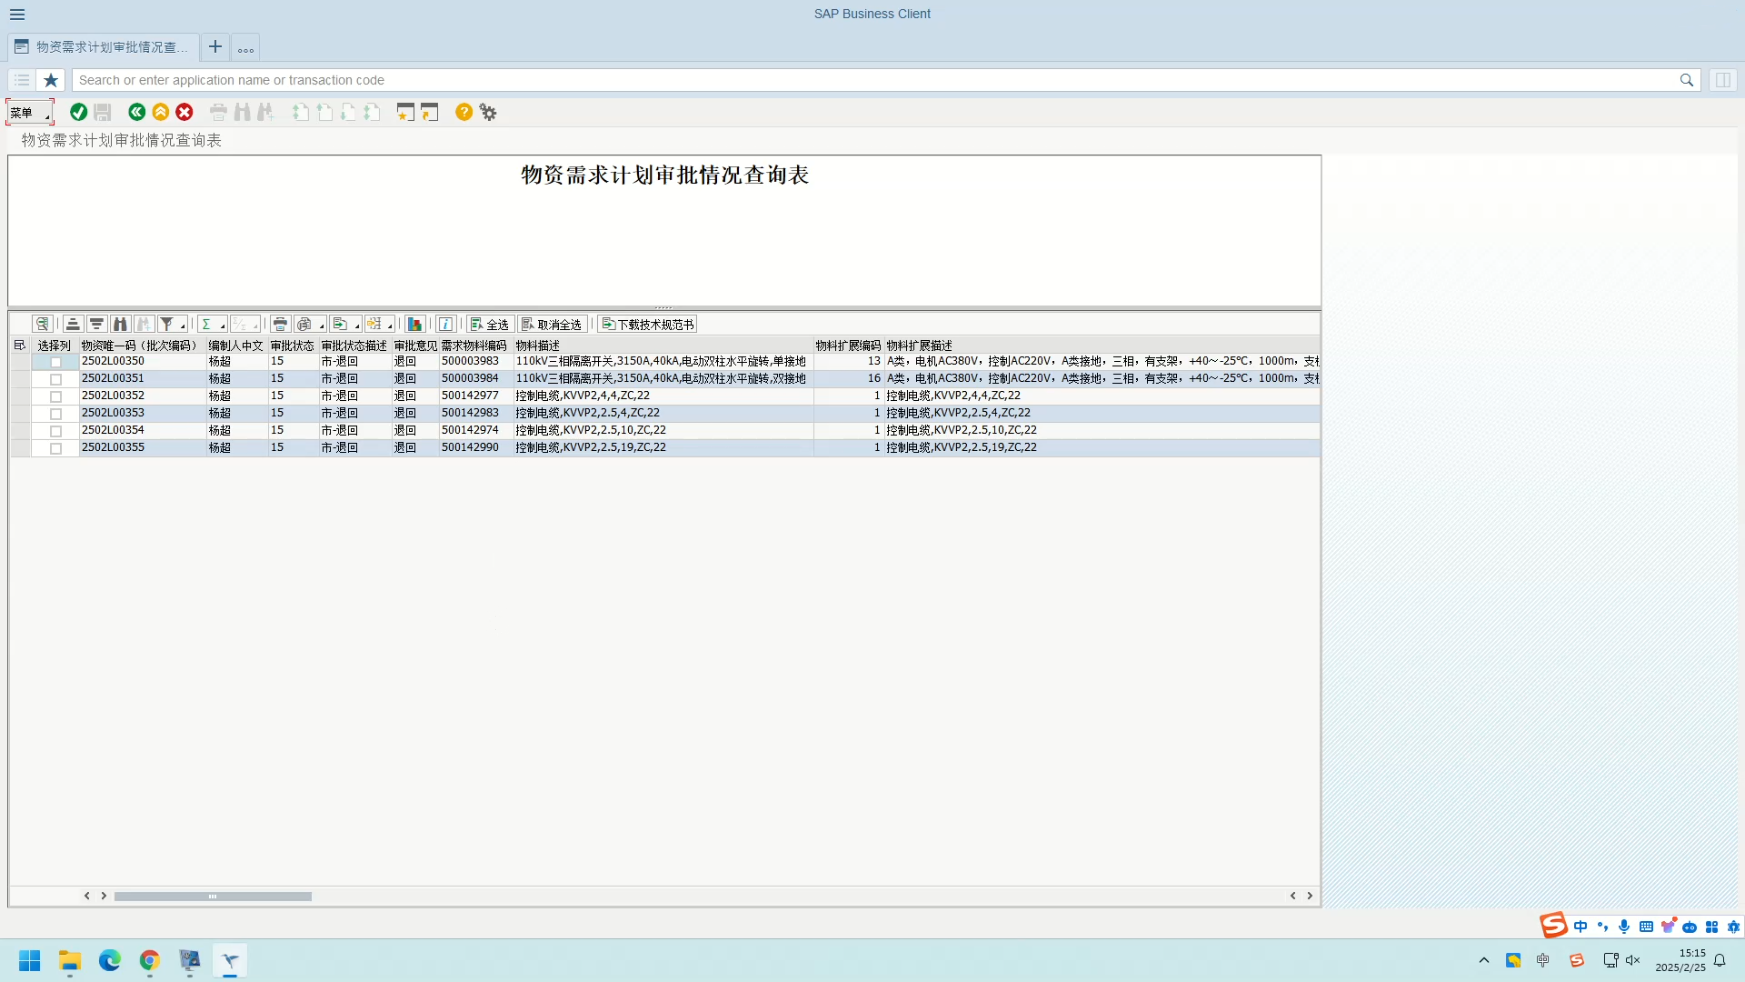Select checkbox for row 2502L00355
1745x982 pixels.
[x=56, y=449]
